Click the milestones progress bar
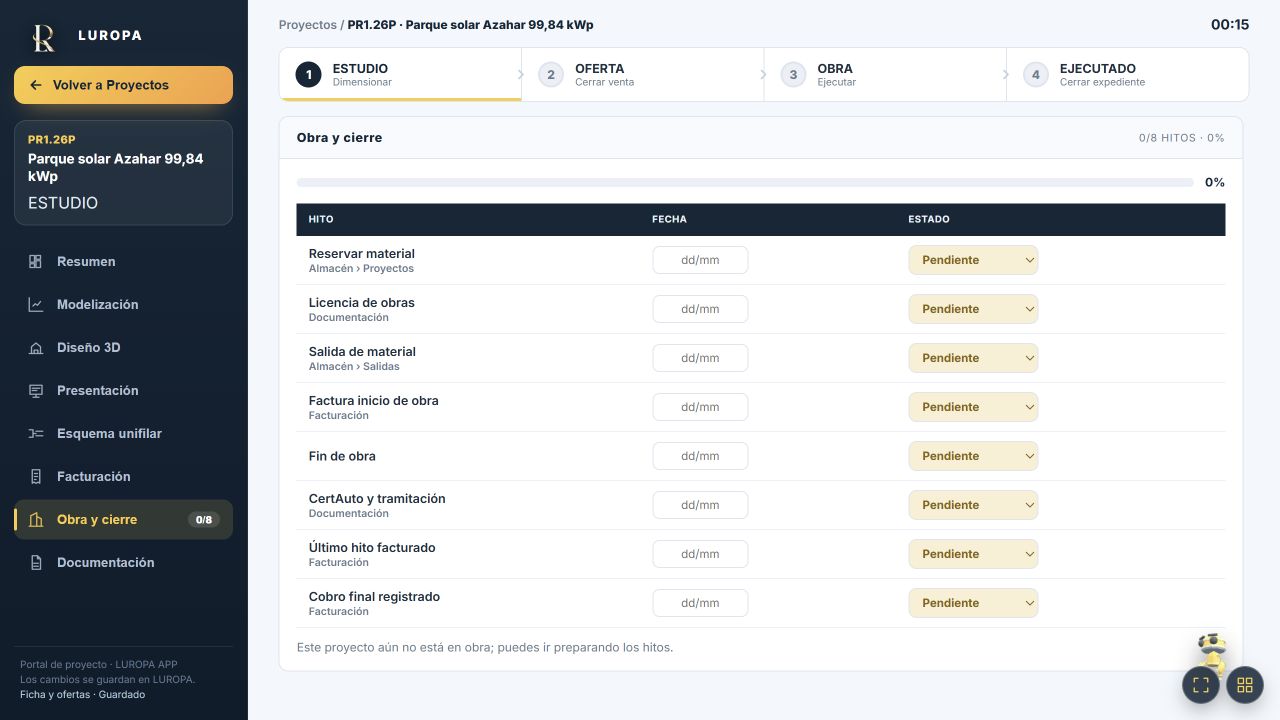This screenshot has width=1280, height=720. [x=745, y=183]
